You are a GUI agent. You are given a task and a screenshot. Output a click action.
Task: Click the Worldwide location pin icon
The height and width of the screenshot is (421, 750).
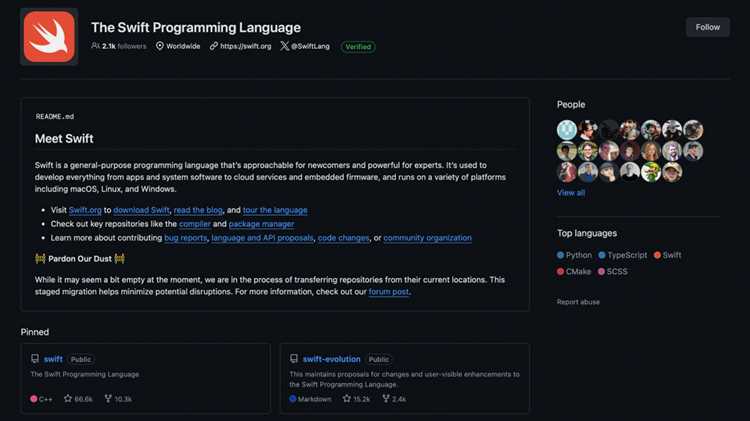point(160,46)
